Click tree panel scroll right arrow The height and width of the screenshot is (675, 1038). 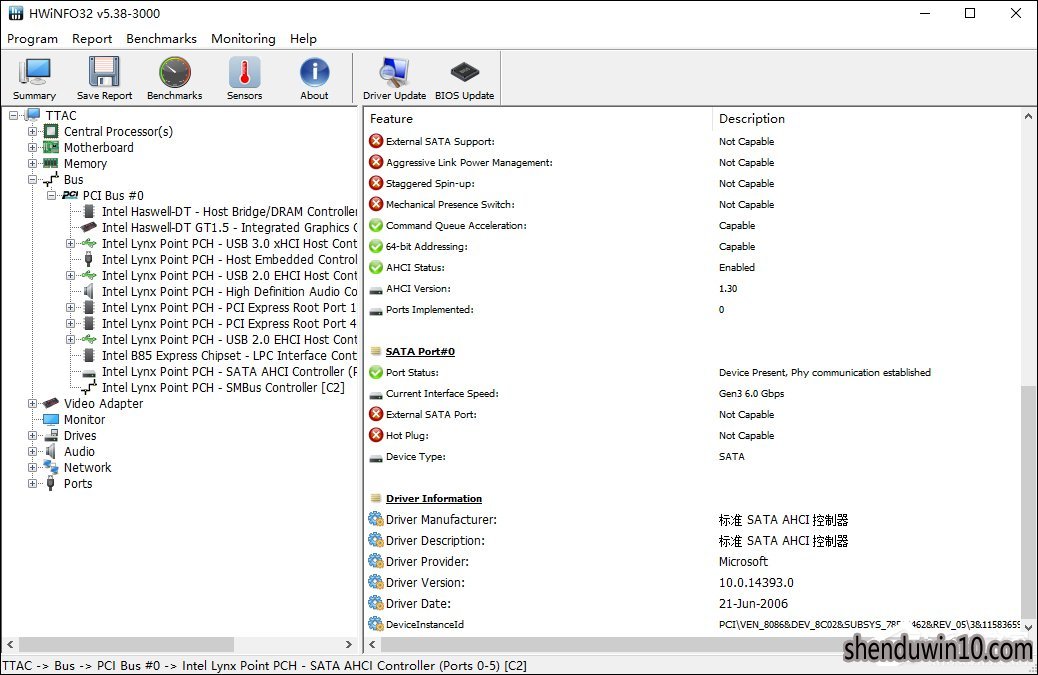click(349, 644)
